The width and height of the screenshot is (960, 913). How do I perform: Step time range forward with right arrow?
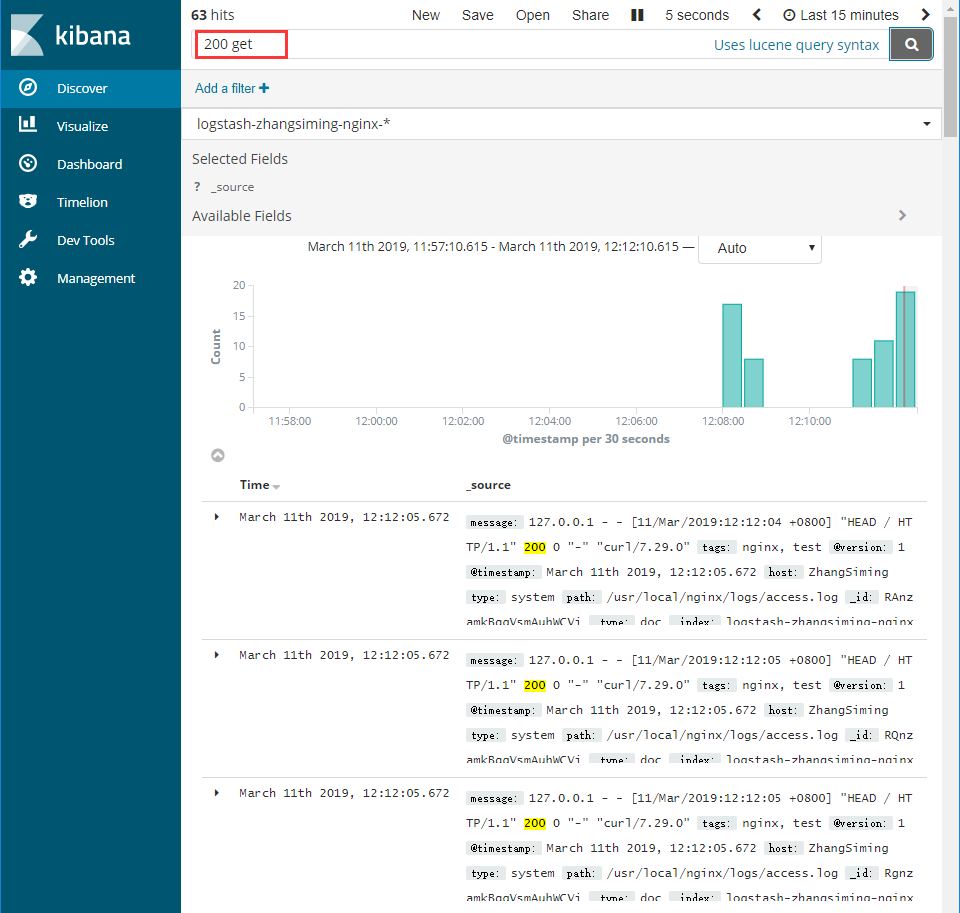click(925, 15)
